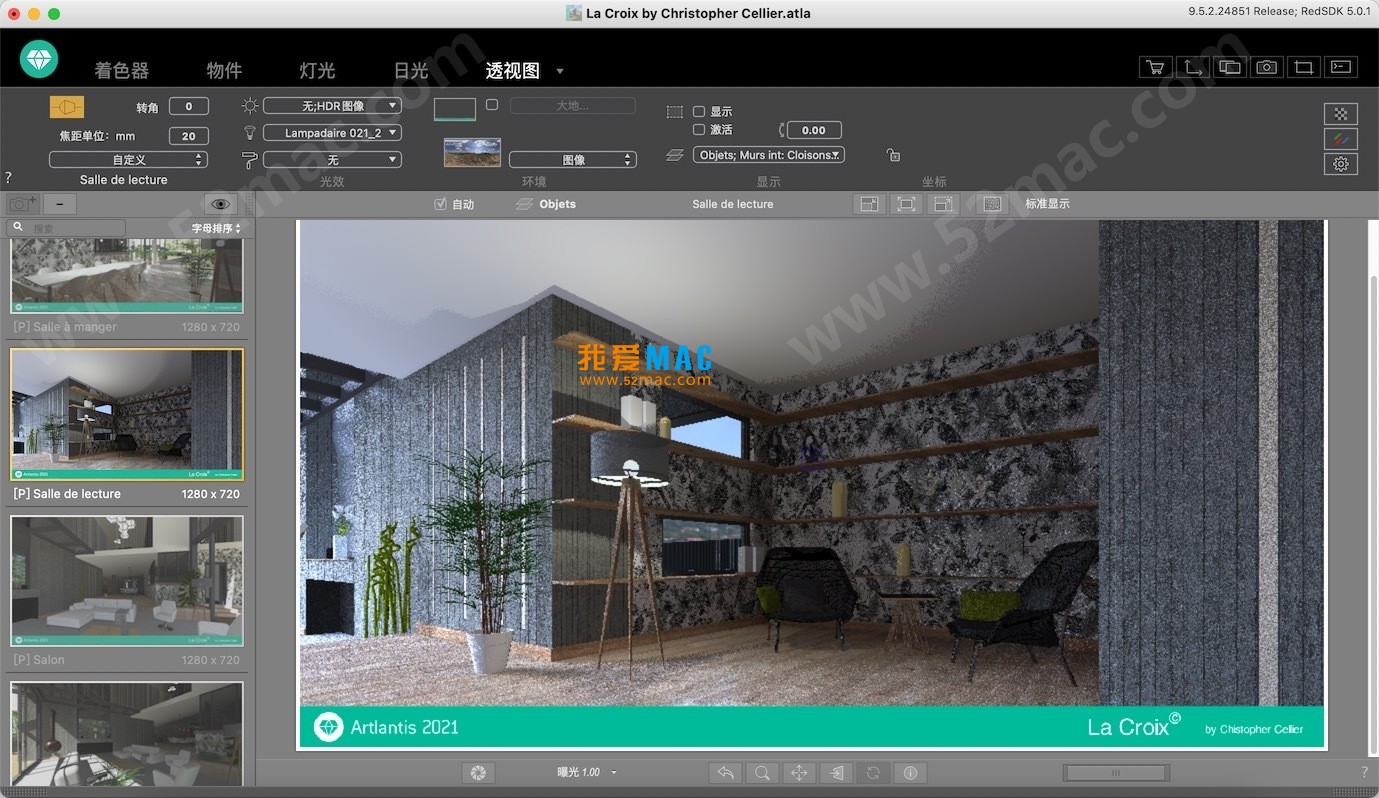Click the light bulb icon beside Lampadaire
Screen dimensions: 1379x798
click(250, 132)
